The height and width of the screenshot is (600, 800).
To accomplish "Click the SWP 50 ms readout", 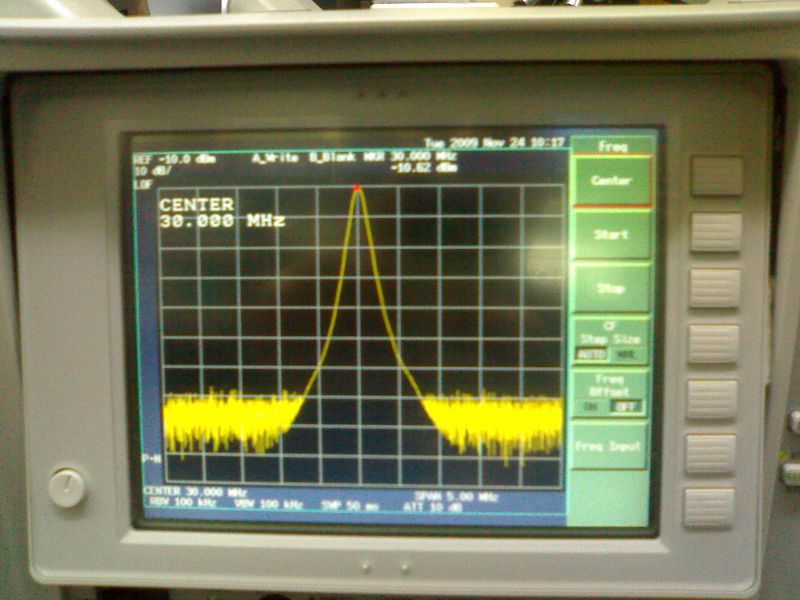I will point(350,506).
